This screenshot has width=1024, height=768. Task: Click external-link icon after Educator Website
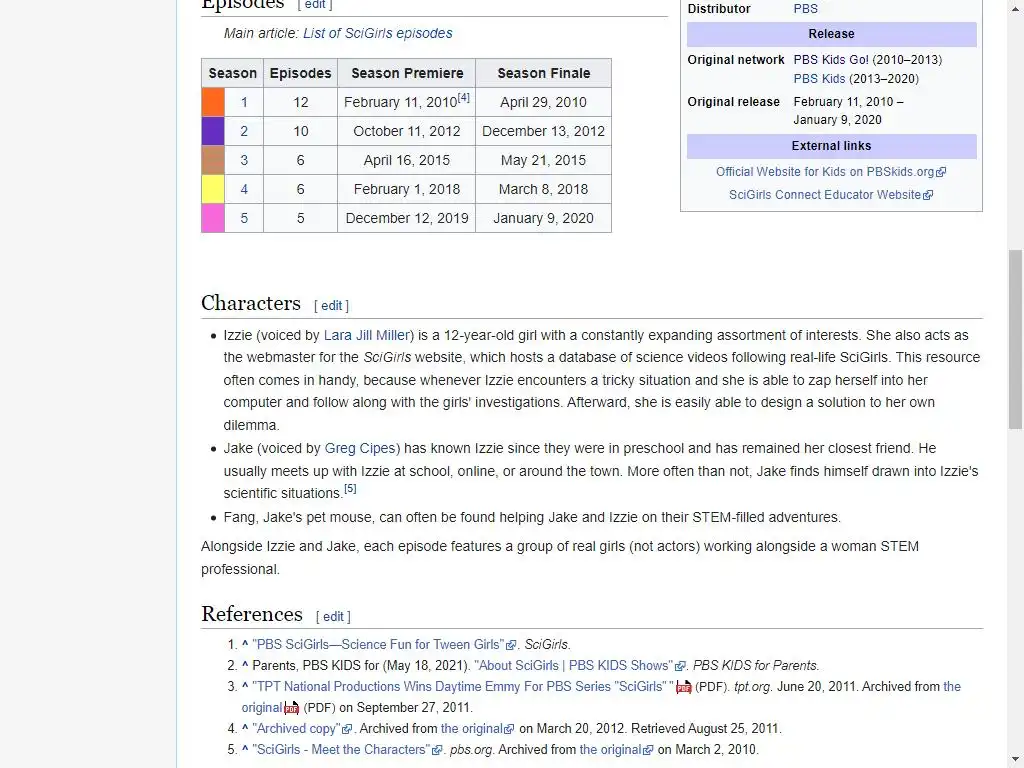[x=928, y=195]
